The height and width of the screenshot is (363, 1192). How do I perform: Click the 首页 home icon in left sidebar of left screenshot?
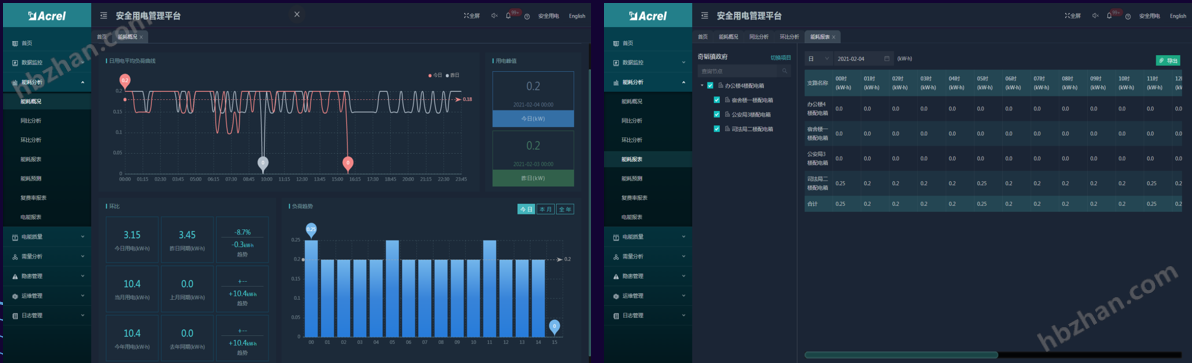pos(14,43)
